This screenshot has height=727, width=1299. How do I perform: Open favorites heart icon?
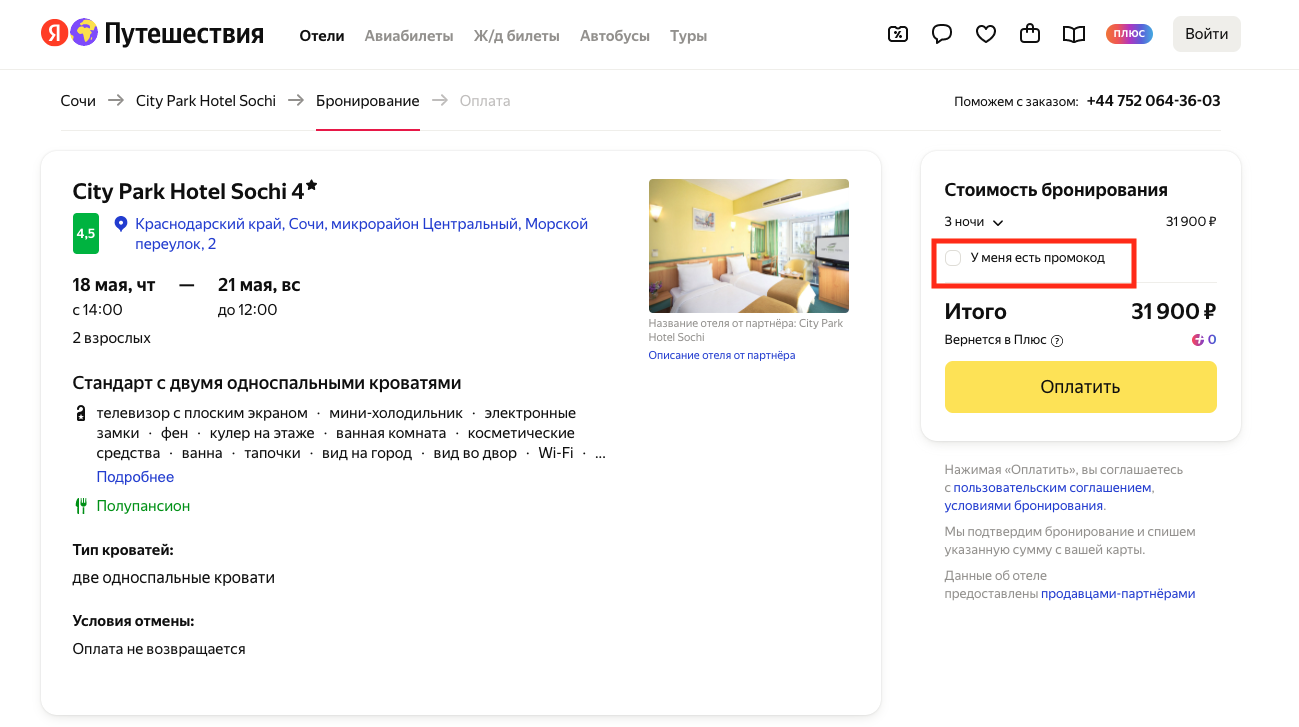click(x=986, y=35)
